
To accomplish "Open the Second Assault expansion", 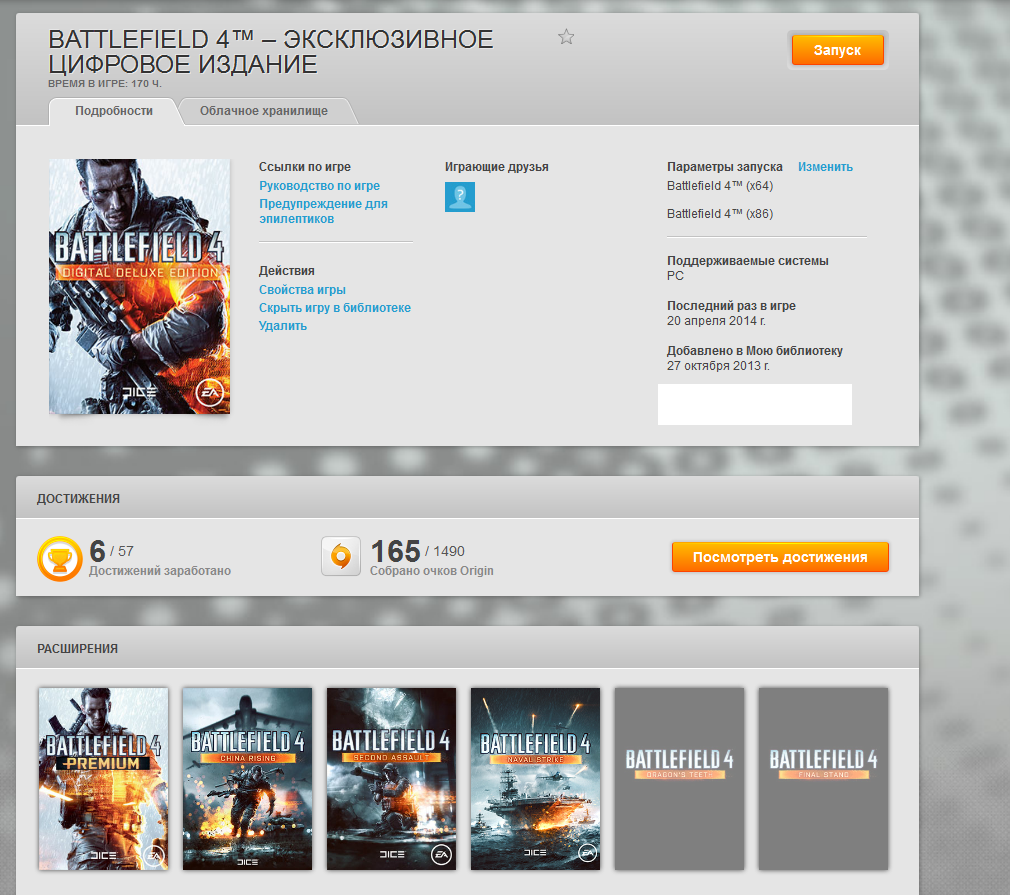I will coord(392,779).
